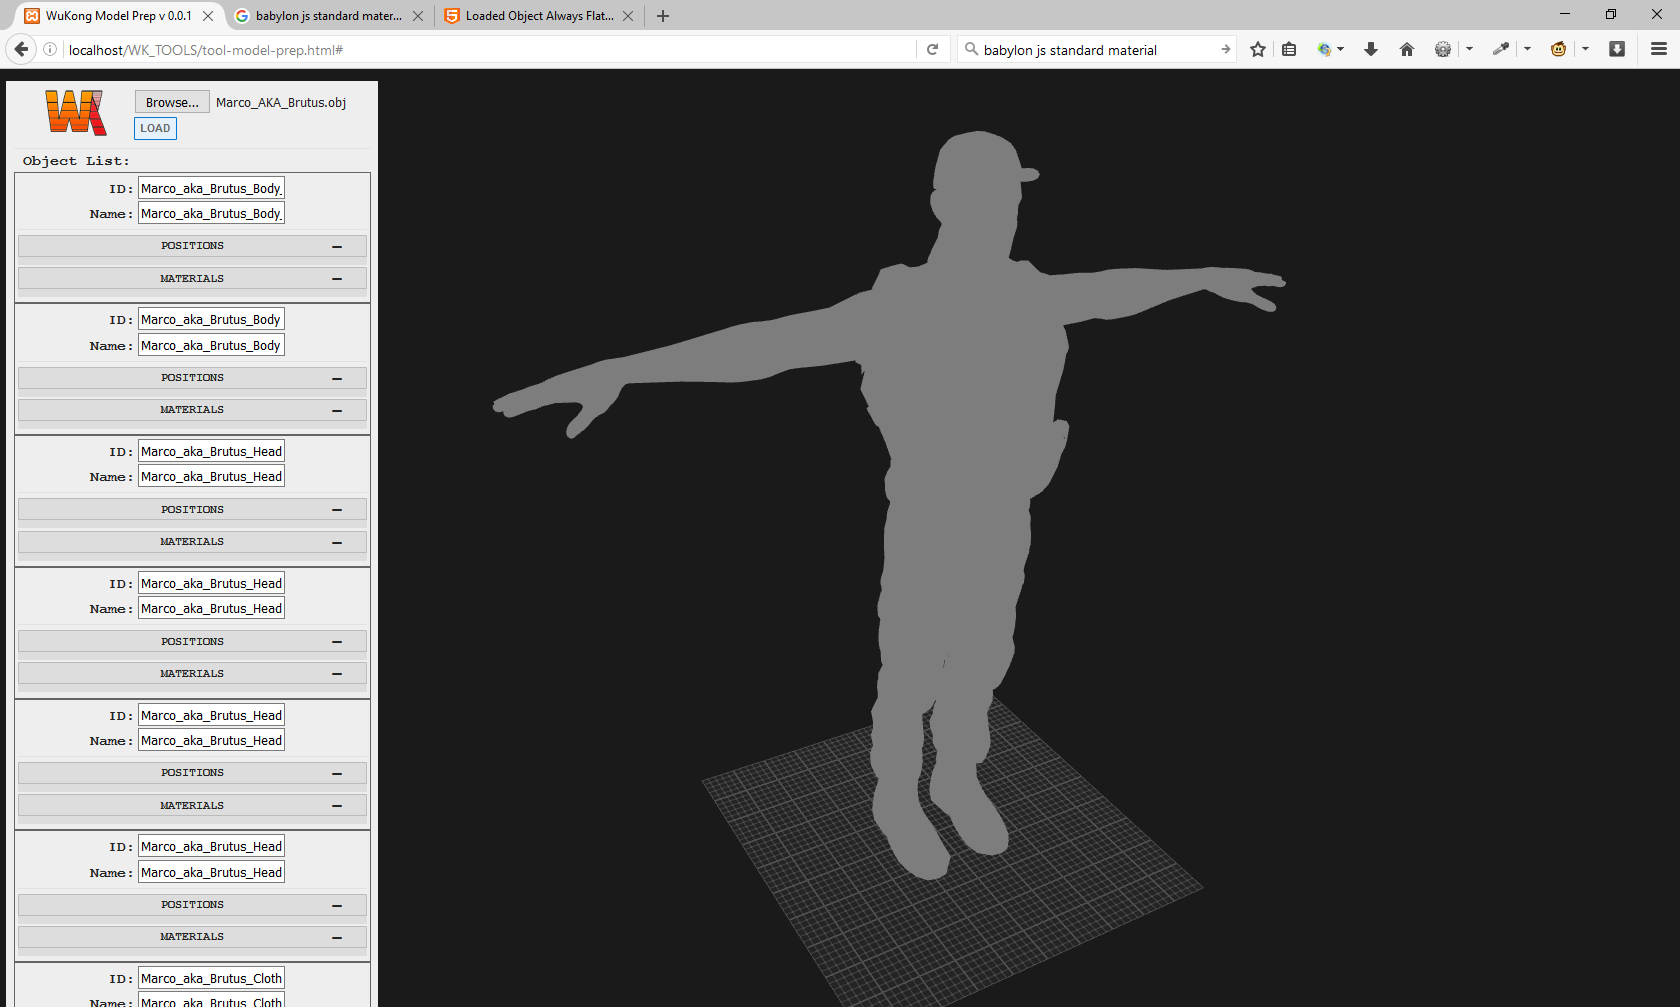Activate the eyedropper color picker icon

[x=1501, y=49]
